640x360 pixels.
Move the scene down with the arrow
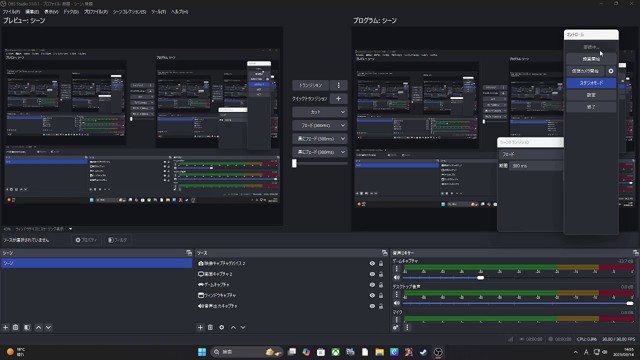tap(48, 327)
